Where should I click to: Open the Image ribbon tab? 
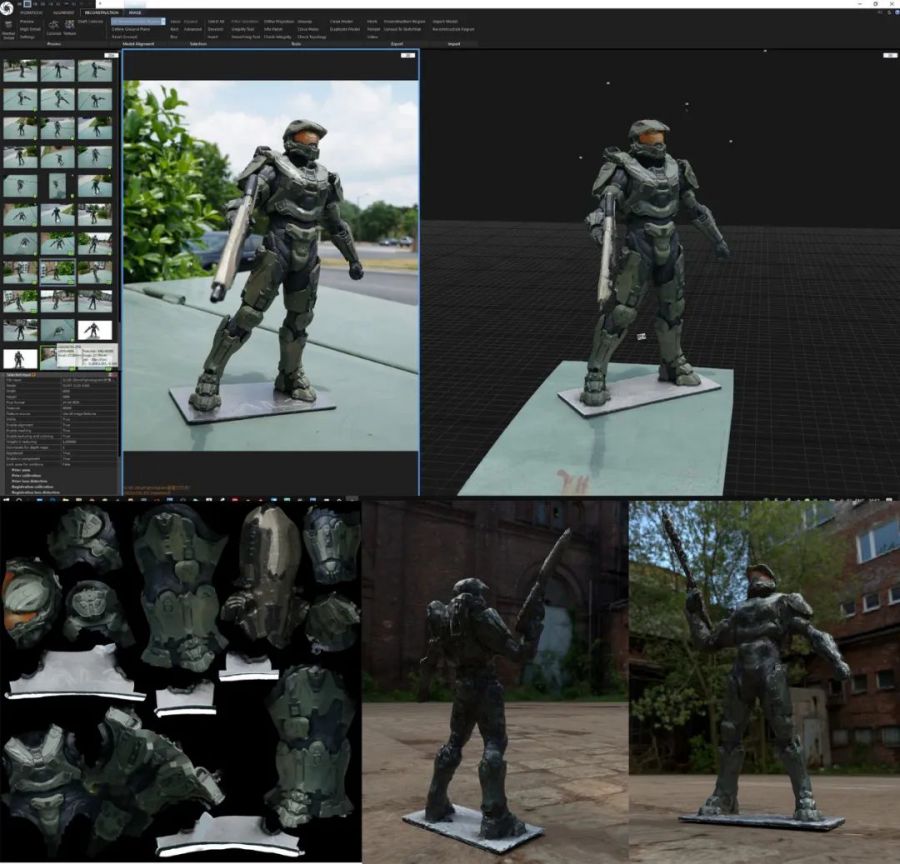[135, 12]
